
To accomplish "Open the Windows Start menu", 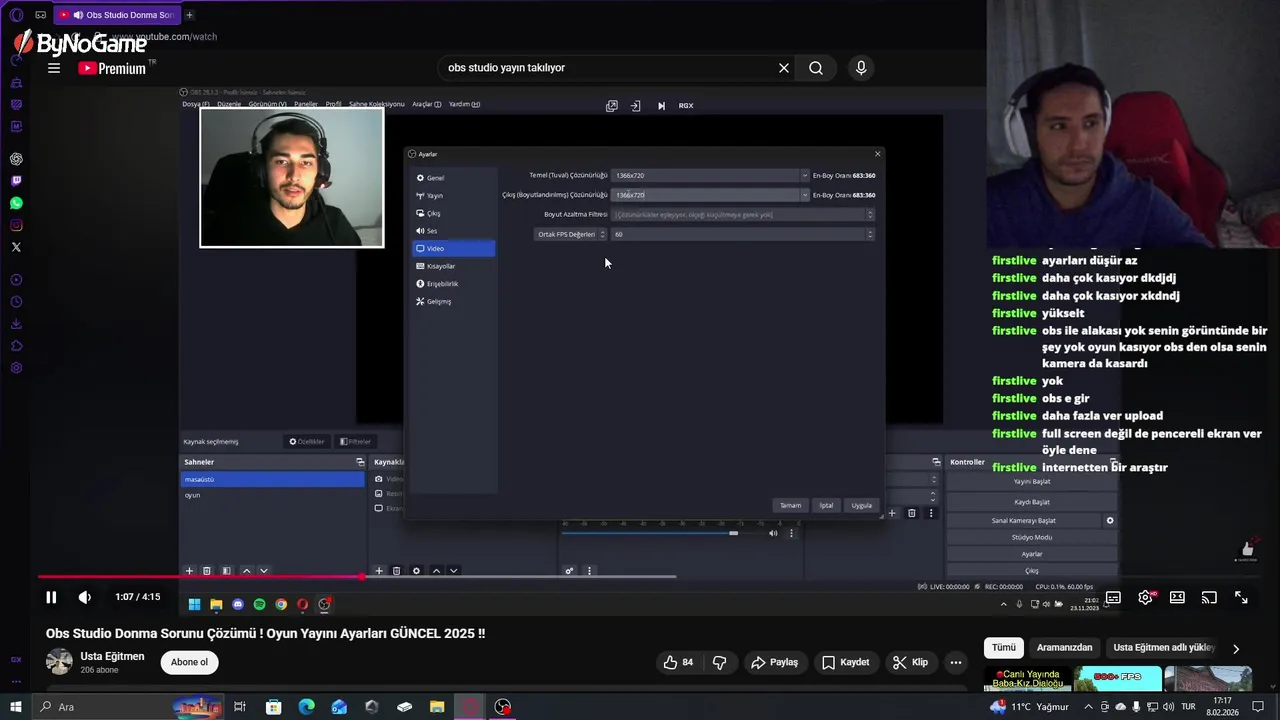I will point(16,707).
